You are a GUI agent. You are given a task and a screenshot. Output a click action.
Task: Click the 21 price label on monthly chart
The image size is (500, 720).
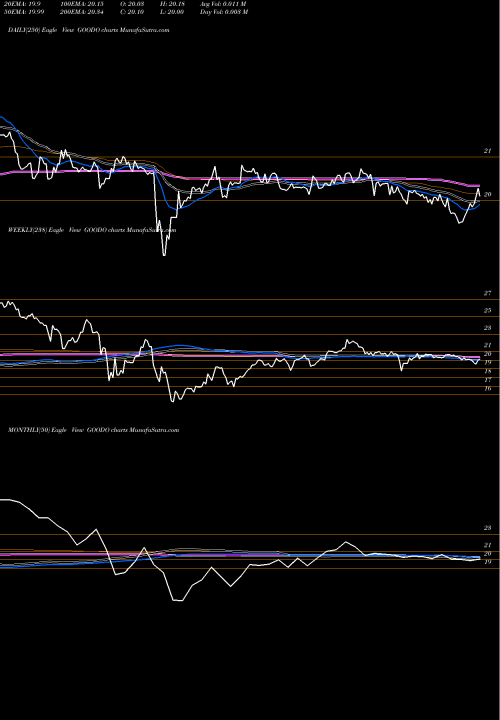click(x=488, y=545)
